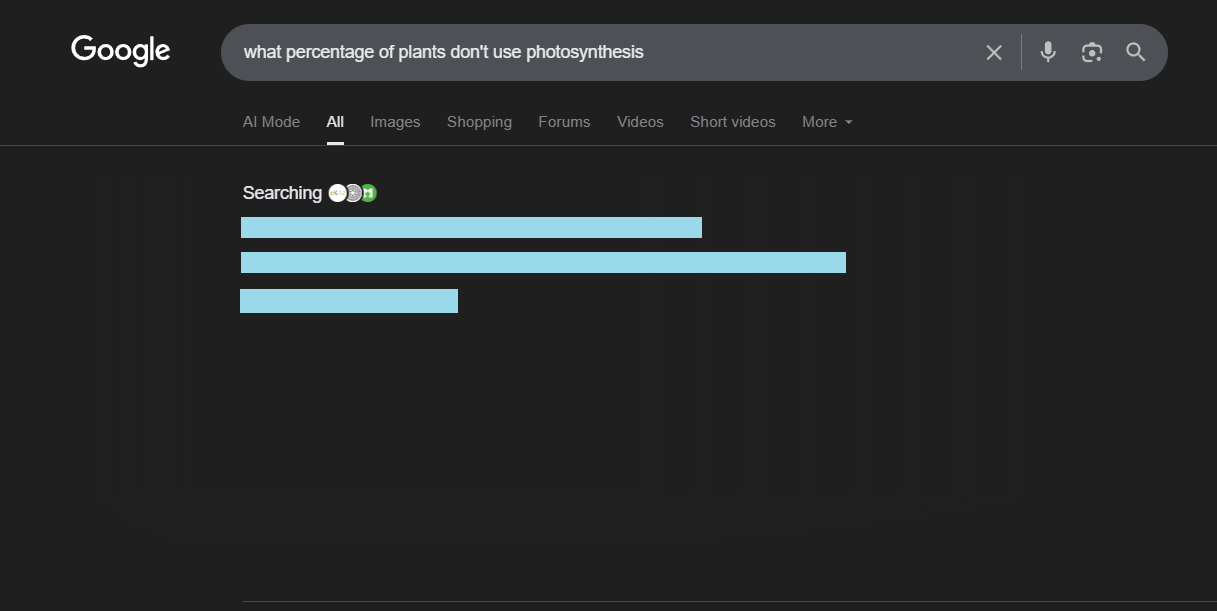Click the Google logo
The image size is (1217, 611).
tap(121, 51)
